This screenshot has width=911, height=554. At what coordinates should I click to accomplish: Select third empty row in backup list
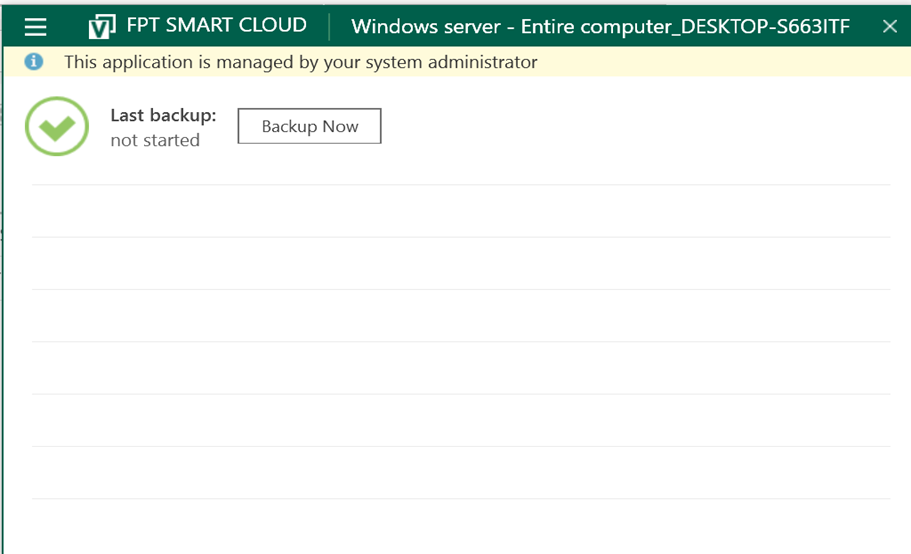tap(460, 315)
